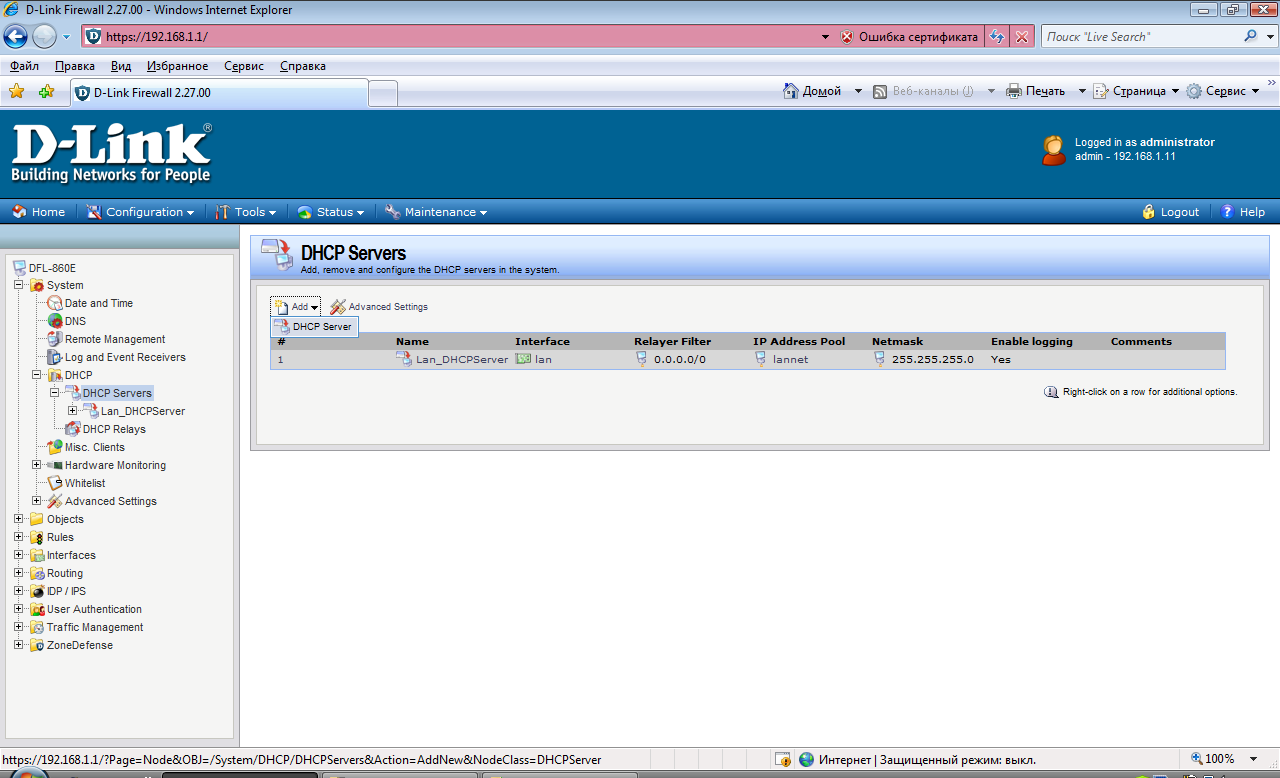Screen dimensions: 1280x778
Task: Expand the Advanced Settings tree node
Action: click(x=37, y=501)
